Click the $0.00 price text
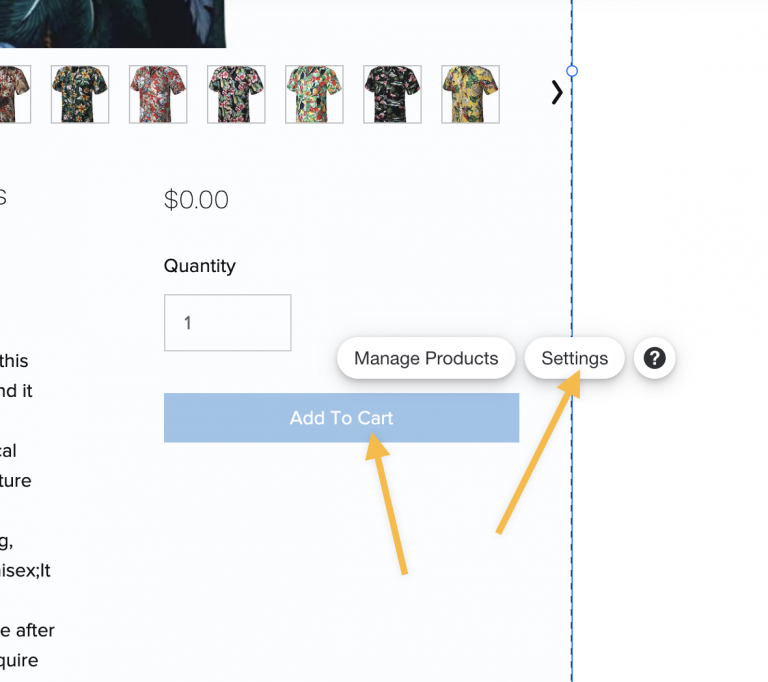 196,200
